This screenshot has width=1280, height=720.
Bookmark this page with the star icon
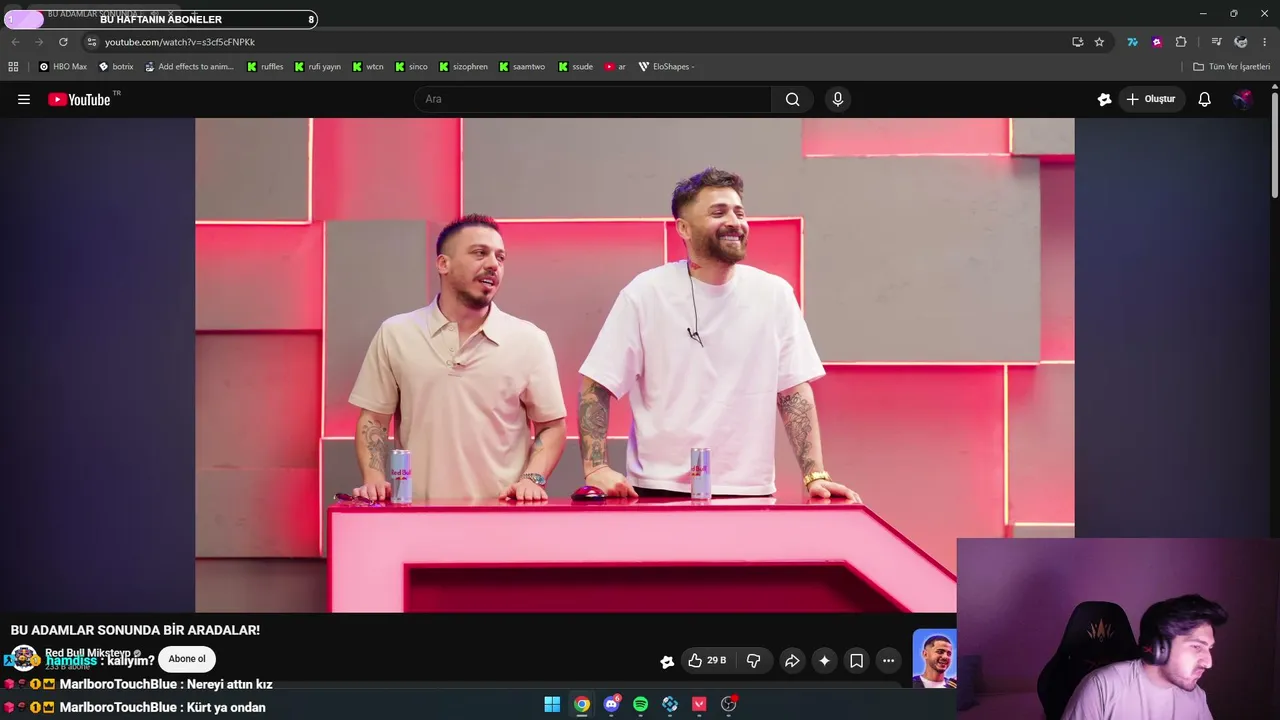(1099, 42)
